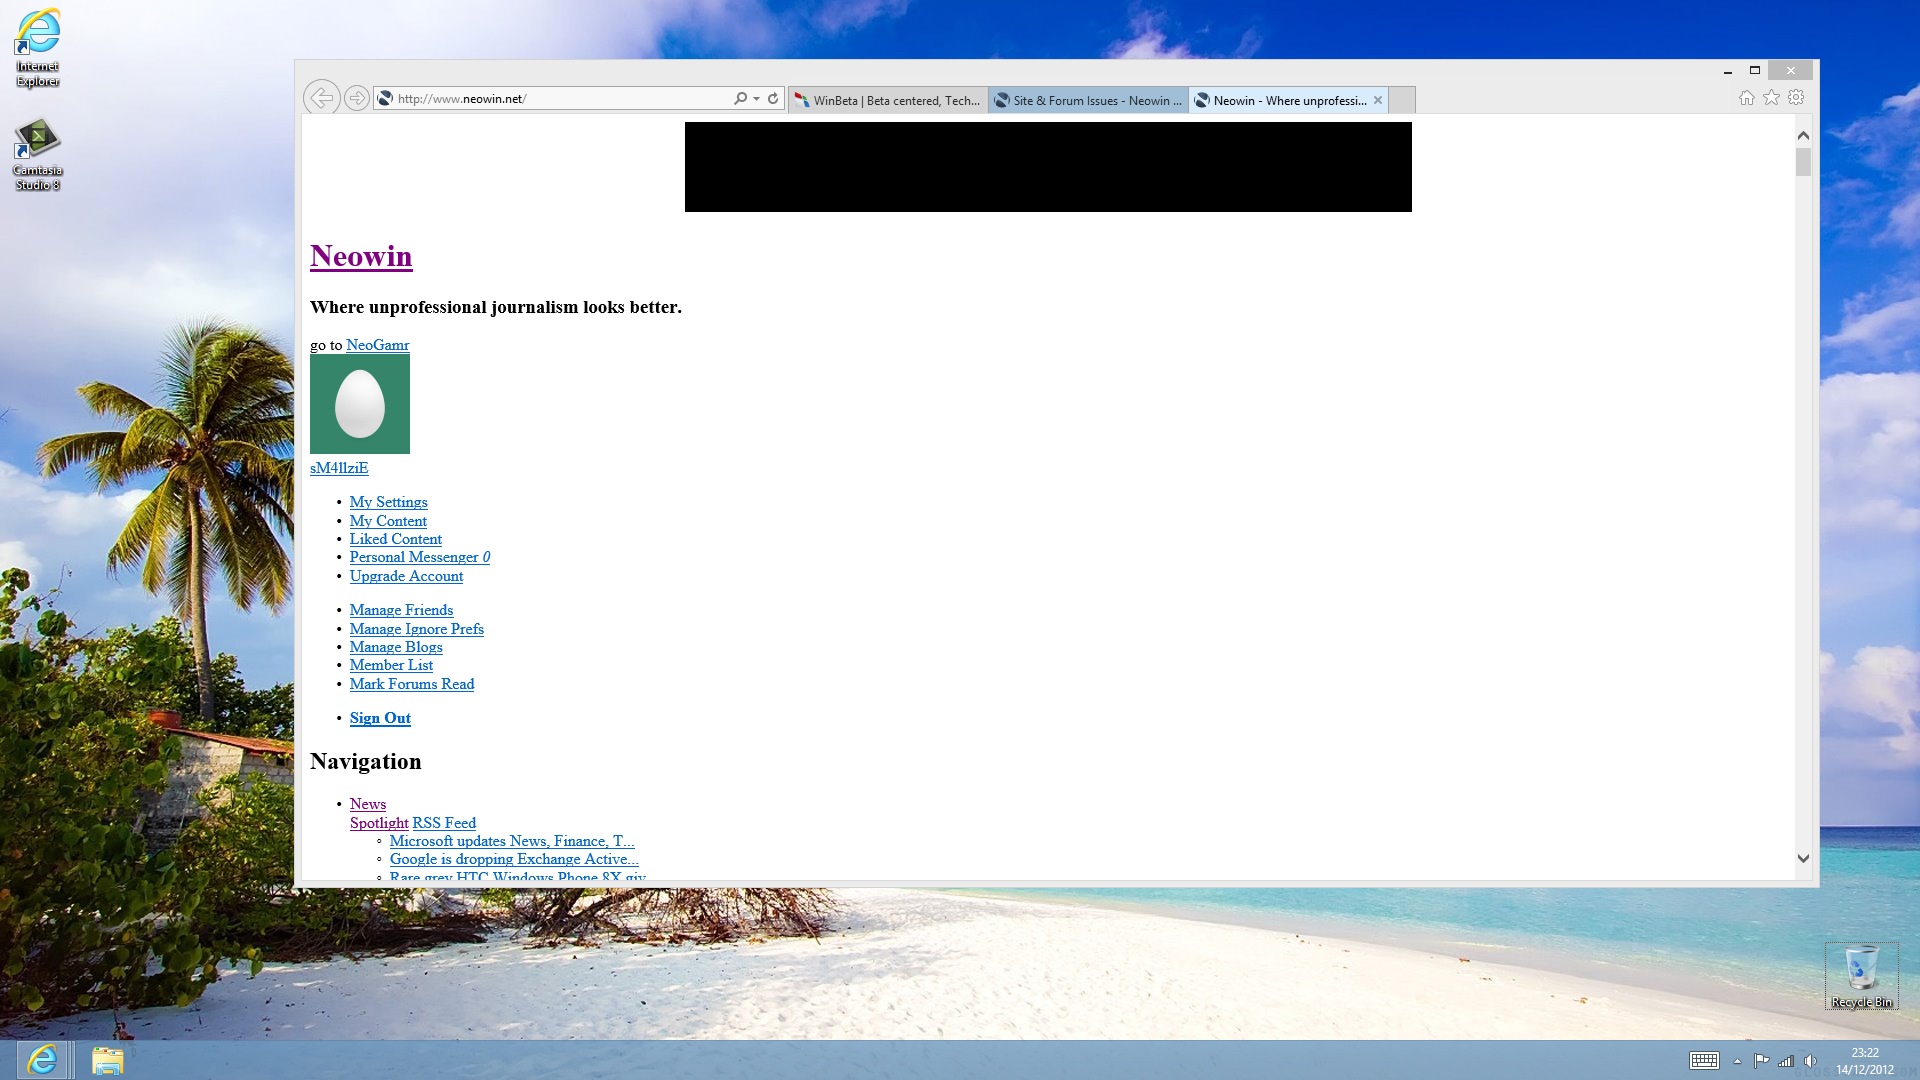
Task: Click the Sign Out link
Action: click(380, 718)
